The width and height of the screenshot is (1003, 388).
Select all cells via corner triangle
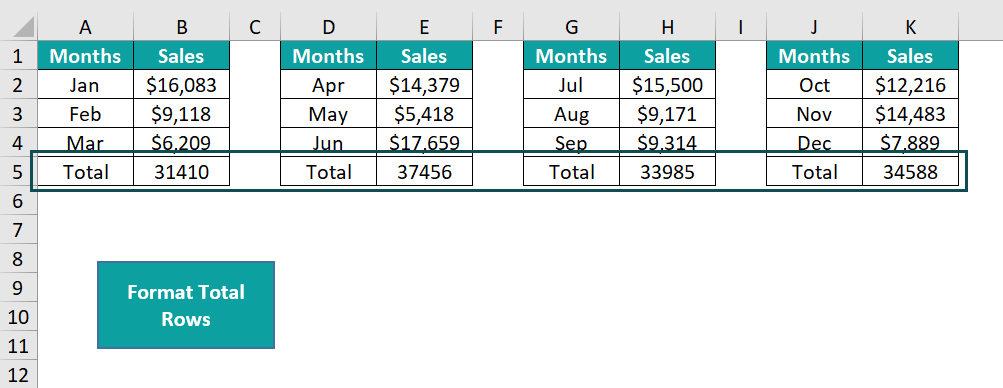(x=19, y=27)
